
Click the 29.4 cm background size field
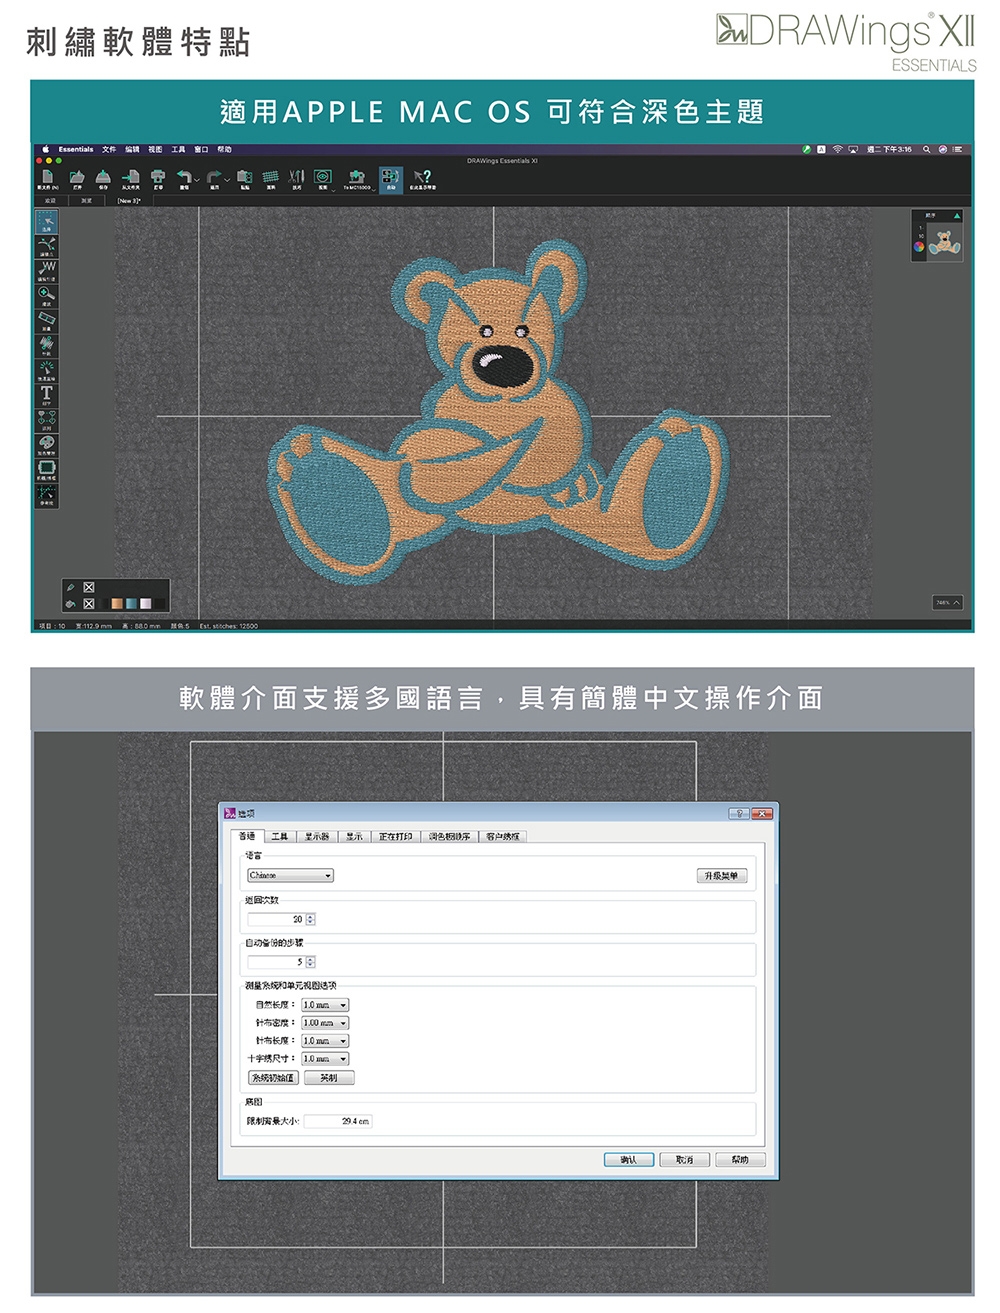(x=338, y=1122)
